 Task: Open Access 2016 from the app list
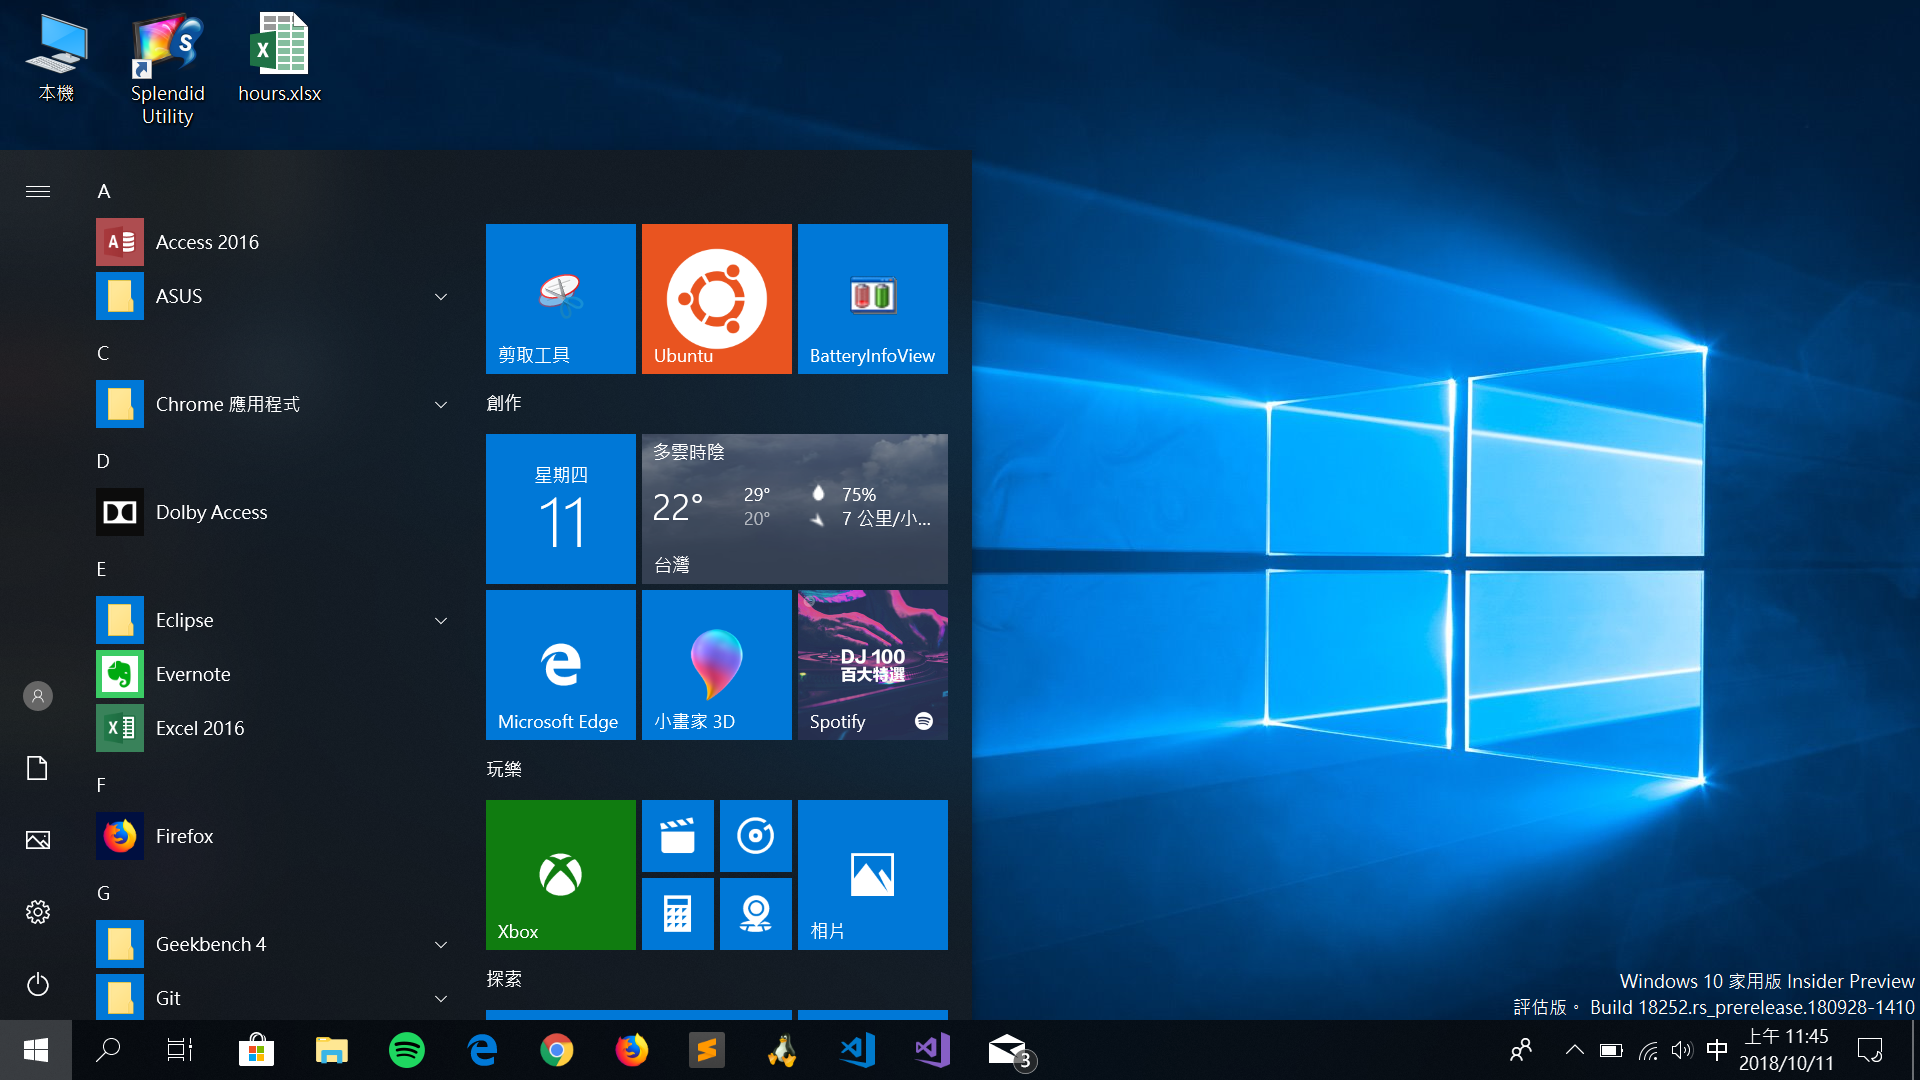click(x=275, y=242)
